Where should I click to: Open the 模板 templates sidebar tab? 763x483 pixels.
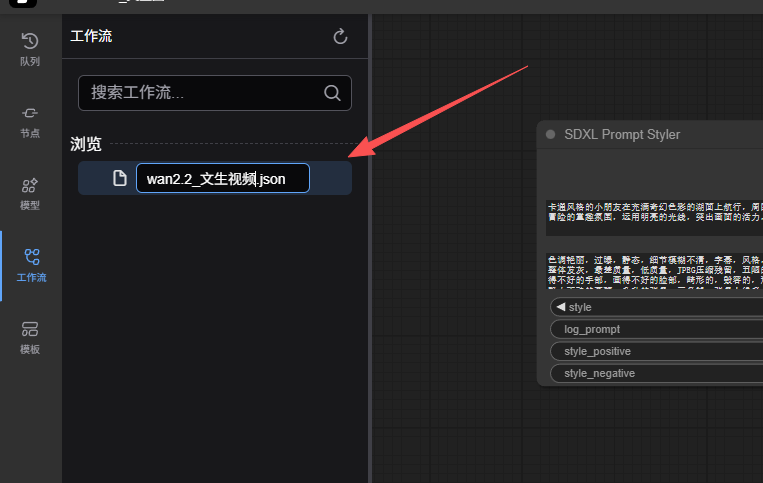(x=30, y=336)
